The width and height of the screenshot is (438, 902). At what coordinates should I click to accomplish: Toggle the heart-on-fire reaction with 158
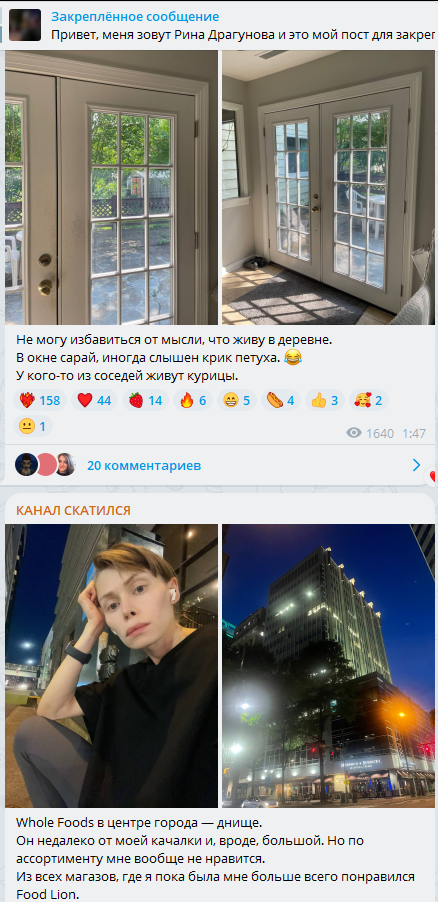pyautogui.click(x=40, y=400)
